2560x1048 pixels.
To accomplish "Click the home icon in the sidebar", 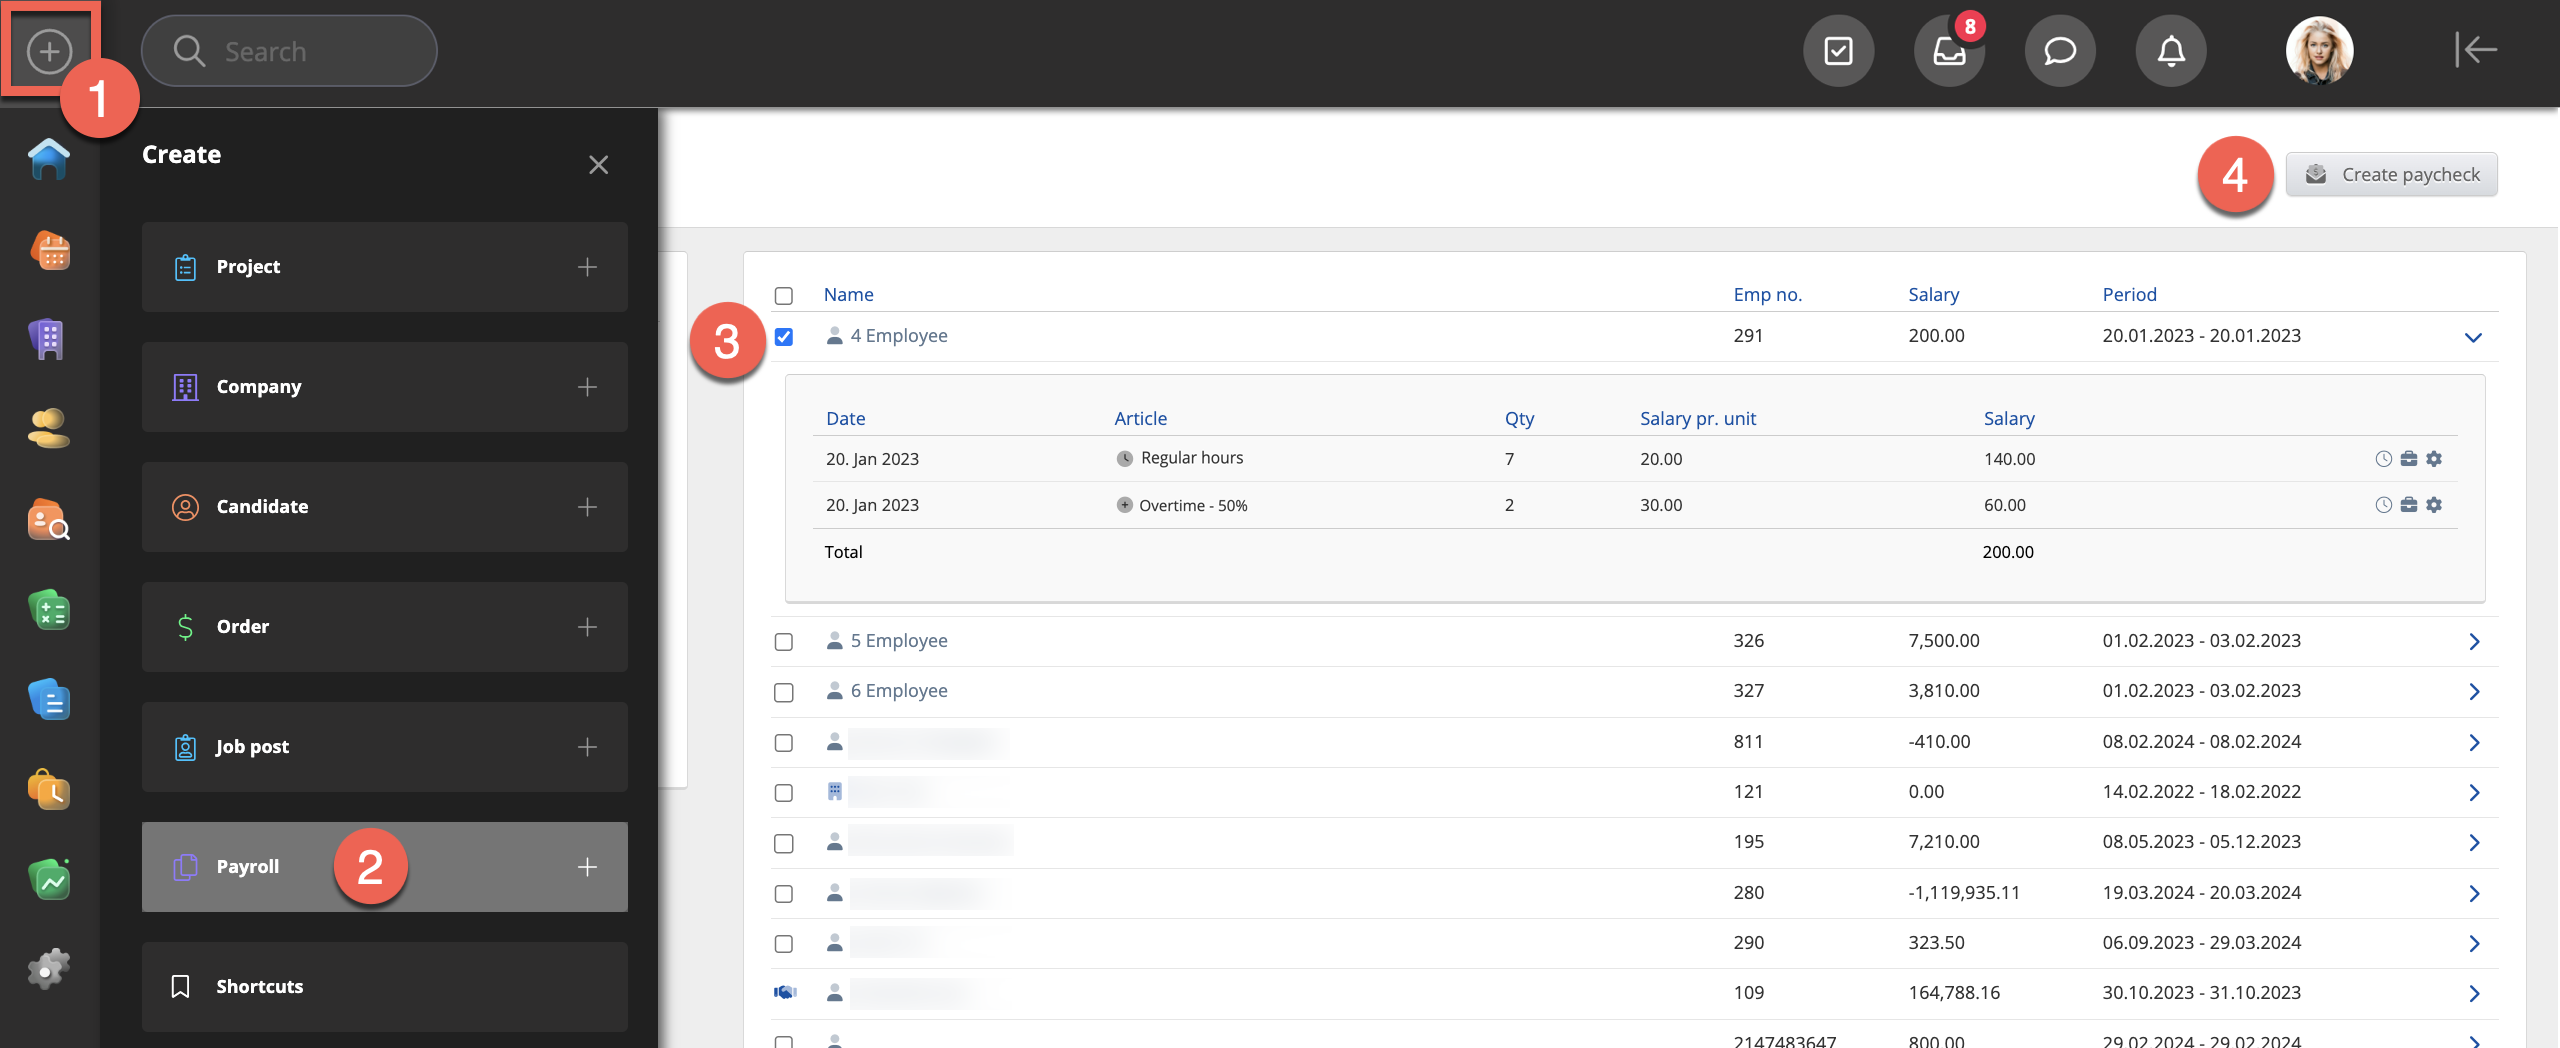I will (48, 160).
